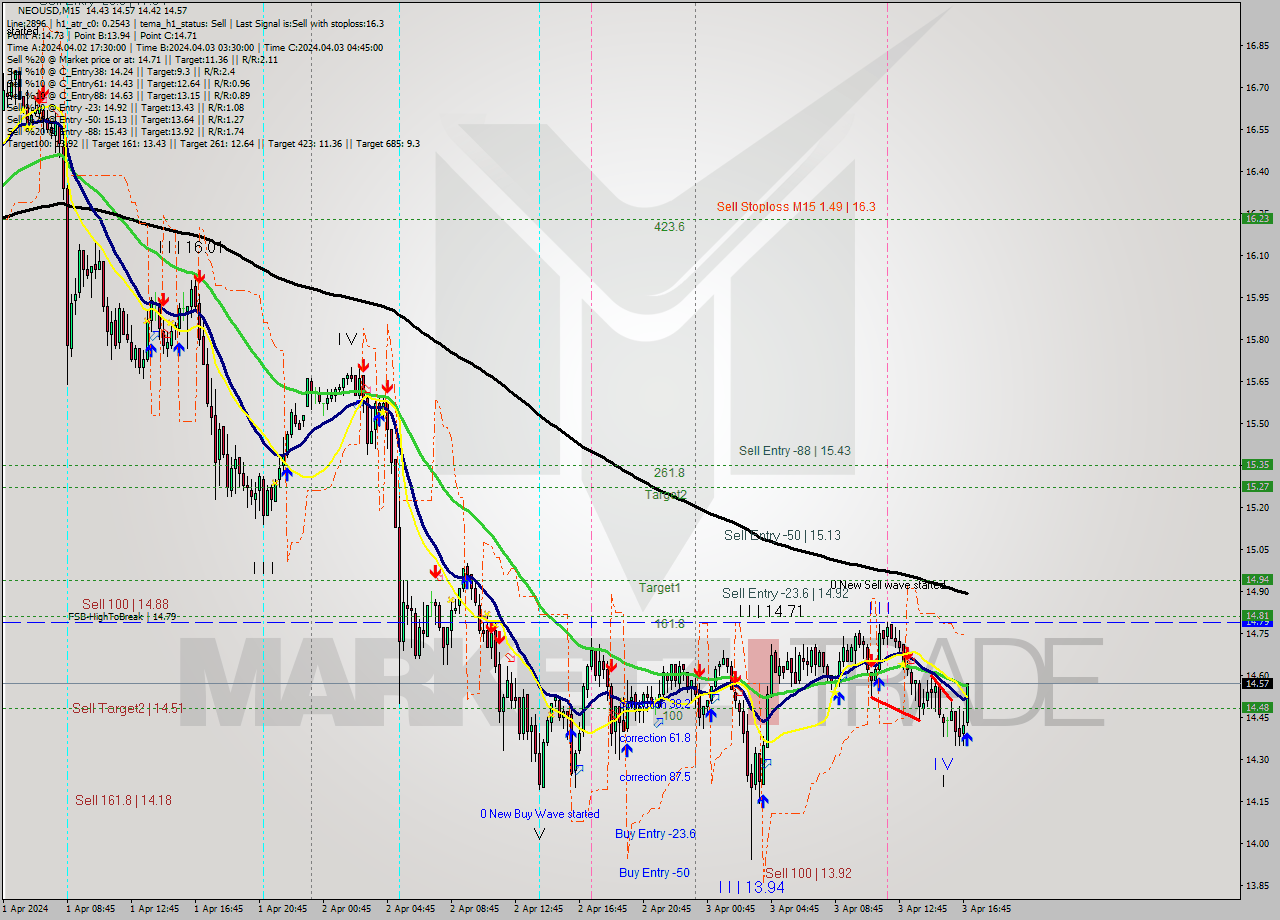Click the 'Sell 161.8 | 14.18' label
The height and width of the screenshot is (920, 1280).
123,800
